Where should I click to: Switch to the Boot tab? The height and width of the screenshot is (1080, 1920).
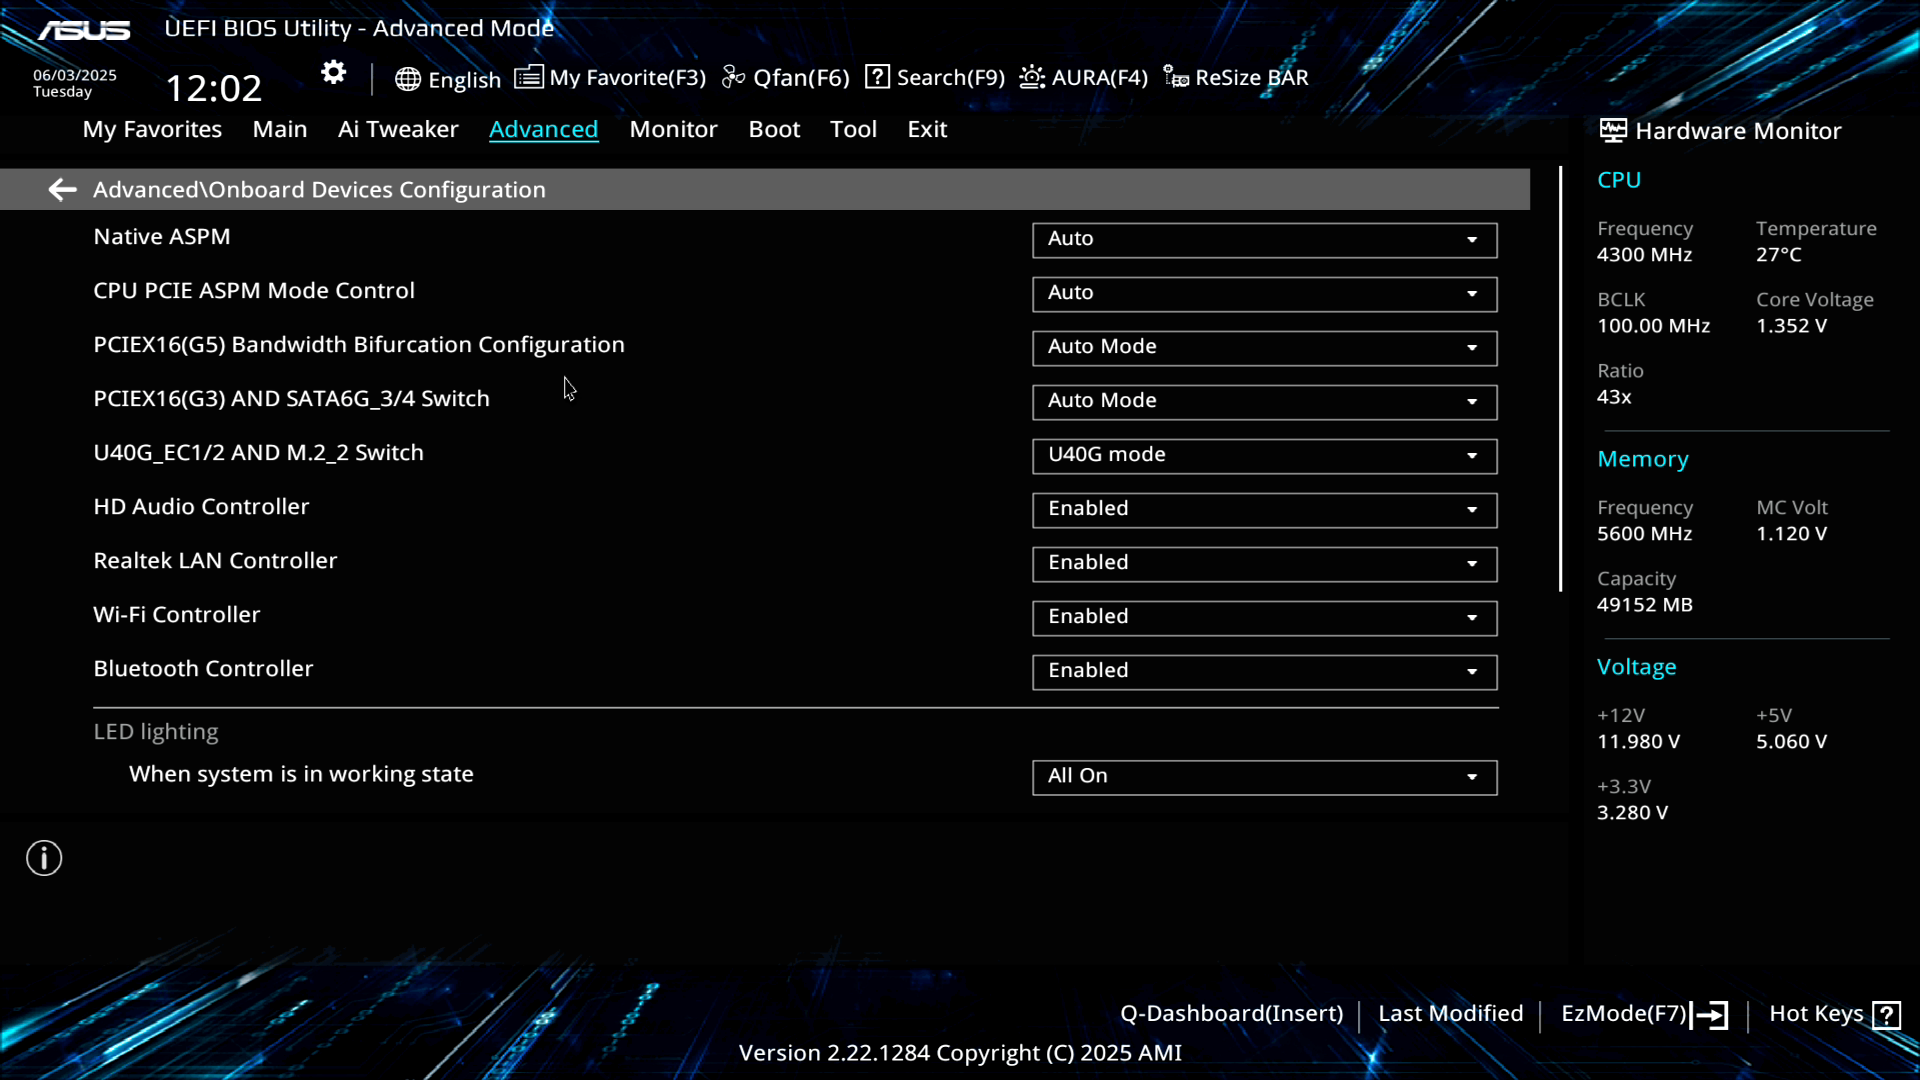point(774,129)
